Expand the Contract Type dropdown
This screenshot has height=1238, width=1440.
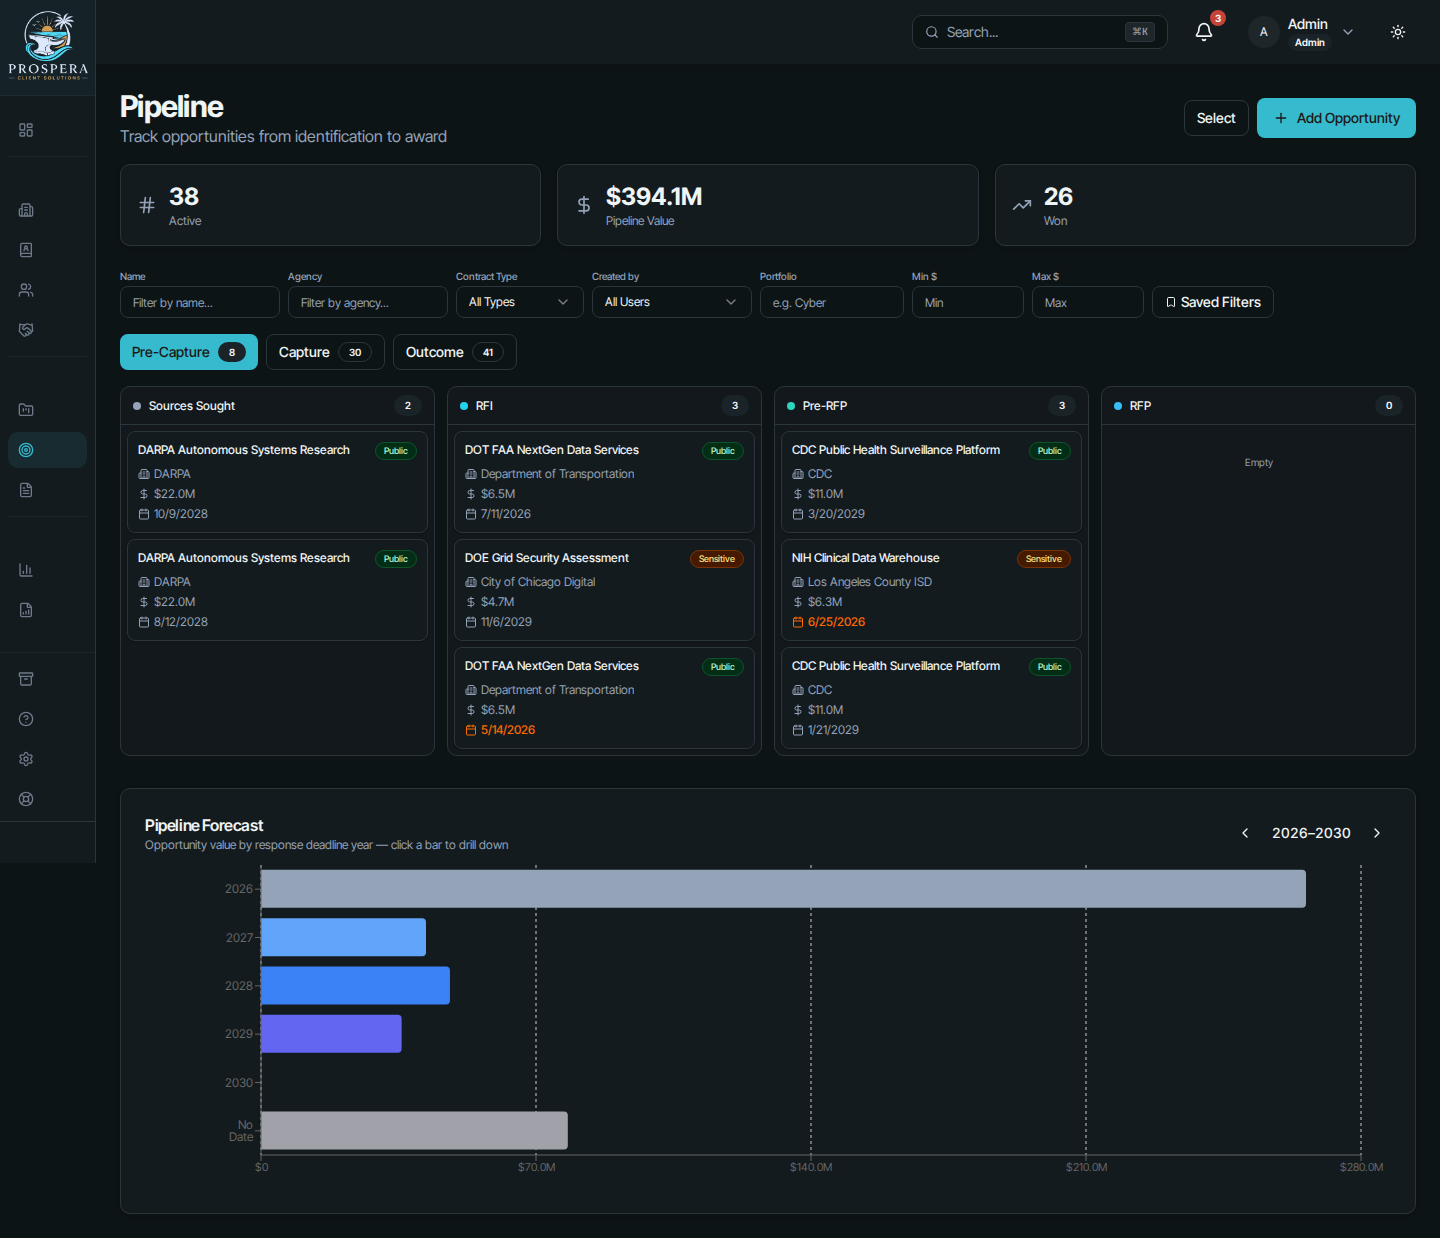(519, 302)
